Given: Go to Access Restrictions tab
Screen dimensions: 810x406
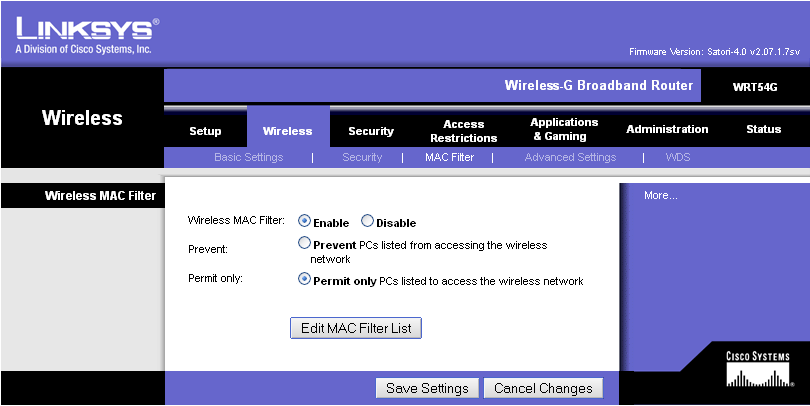Looking at the screenshot, I should [463, 131].
